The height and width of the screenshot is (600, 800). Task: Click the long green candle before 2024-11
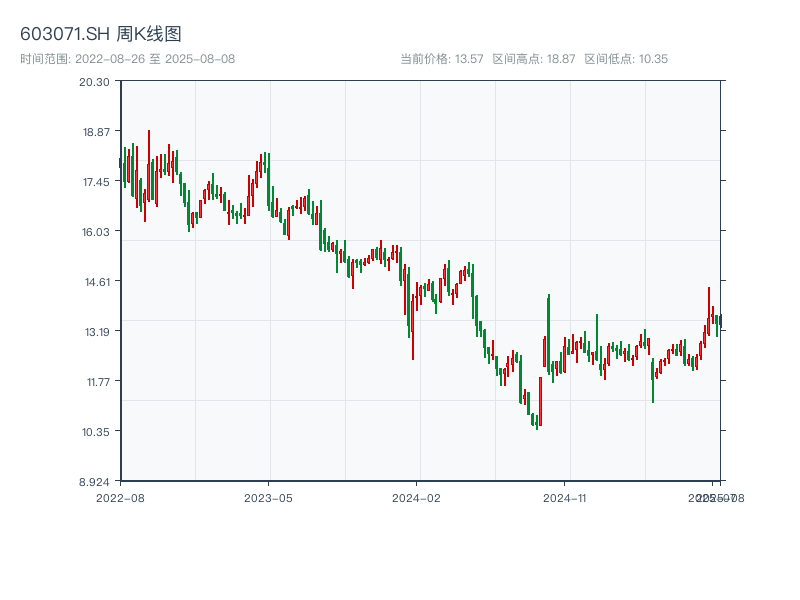pyautogui.click(x=549, y=335)
